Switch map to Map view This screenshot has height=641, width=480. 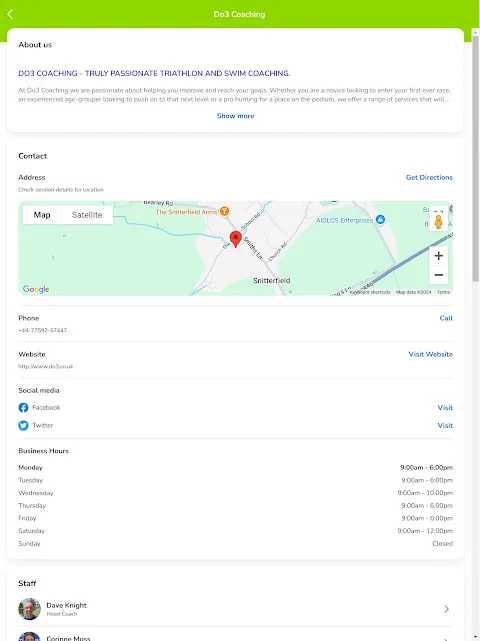click(x=42, y=215)
